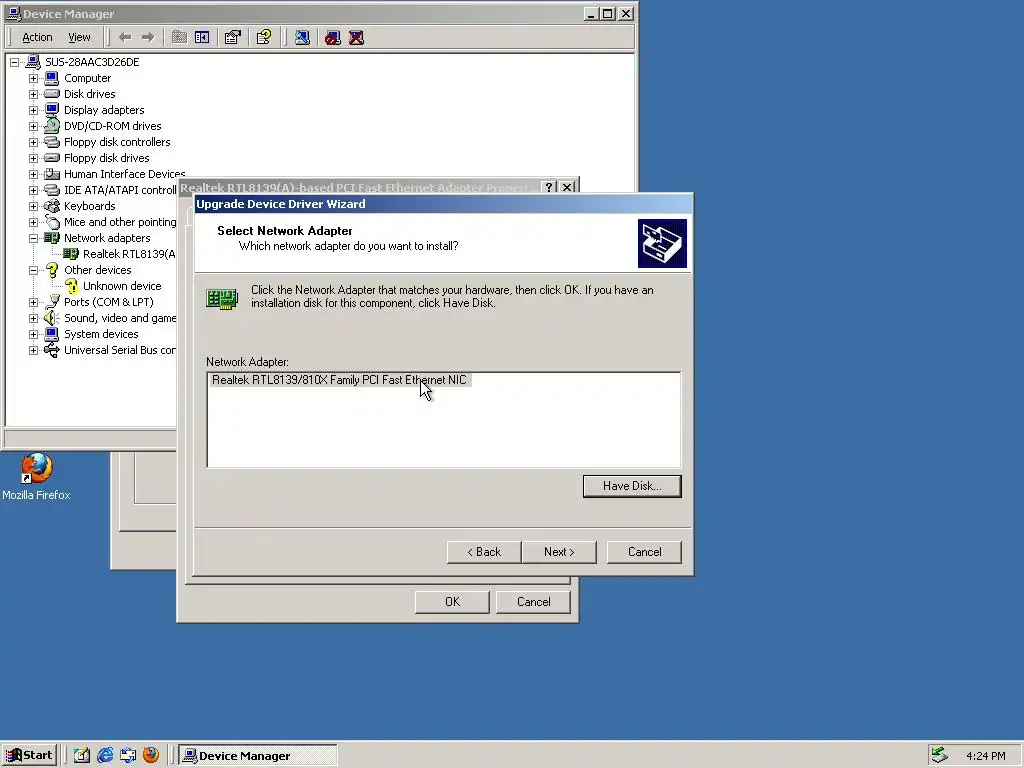The width and height of the screenshot is (1024, 768).
Task: Click the Back arrow in Device Manager toolbar
Action: point(125,37)
